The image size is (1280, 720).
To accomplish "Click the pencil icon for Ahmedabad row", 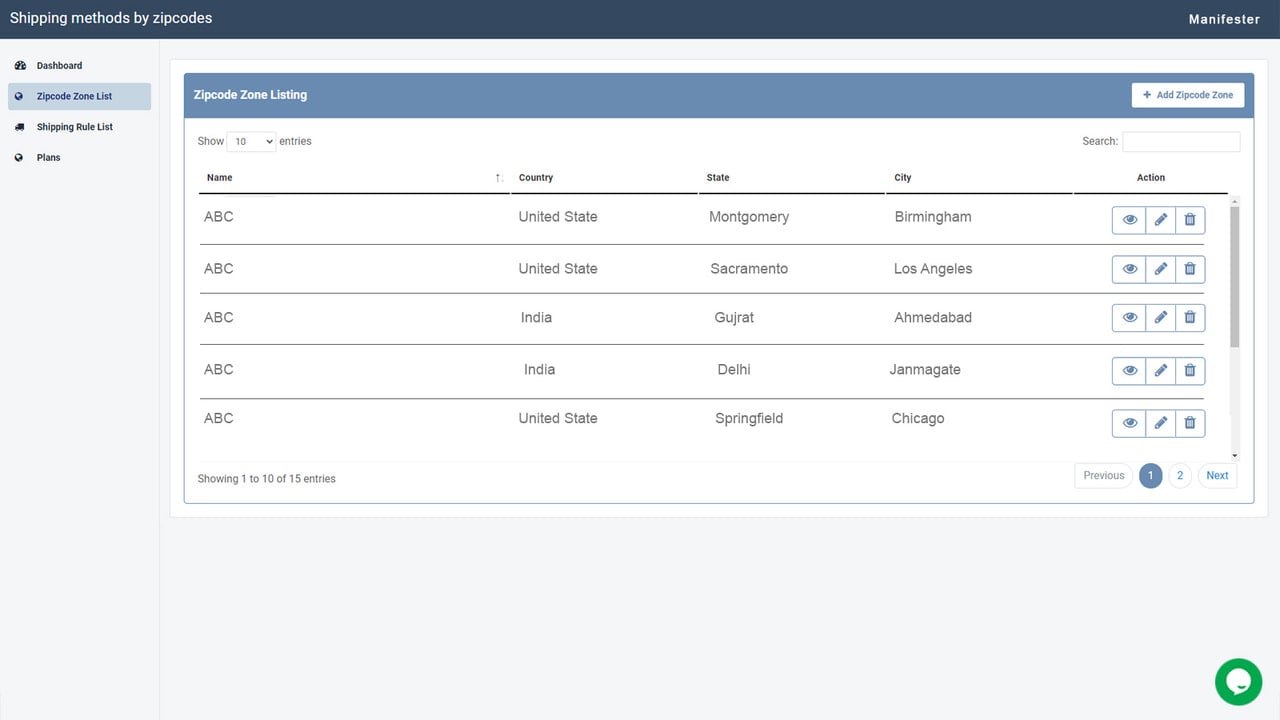I will coord(1160,318).
